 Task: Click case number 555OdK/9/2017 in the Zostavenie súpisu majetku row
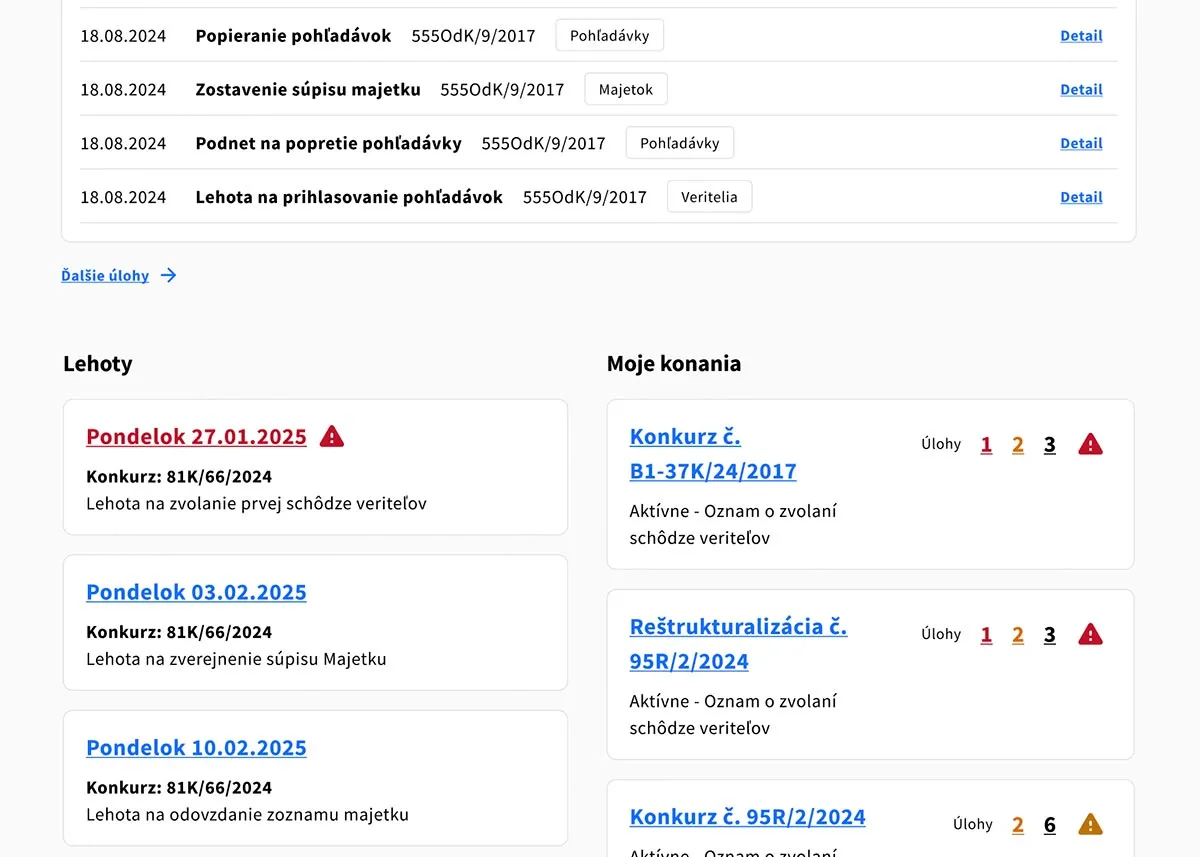click(x=502, y=90)
